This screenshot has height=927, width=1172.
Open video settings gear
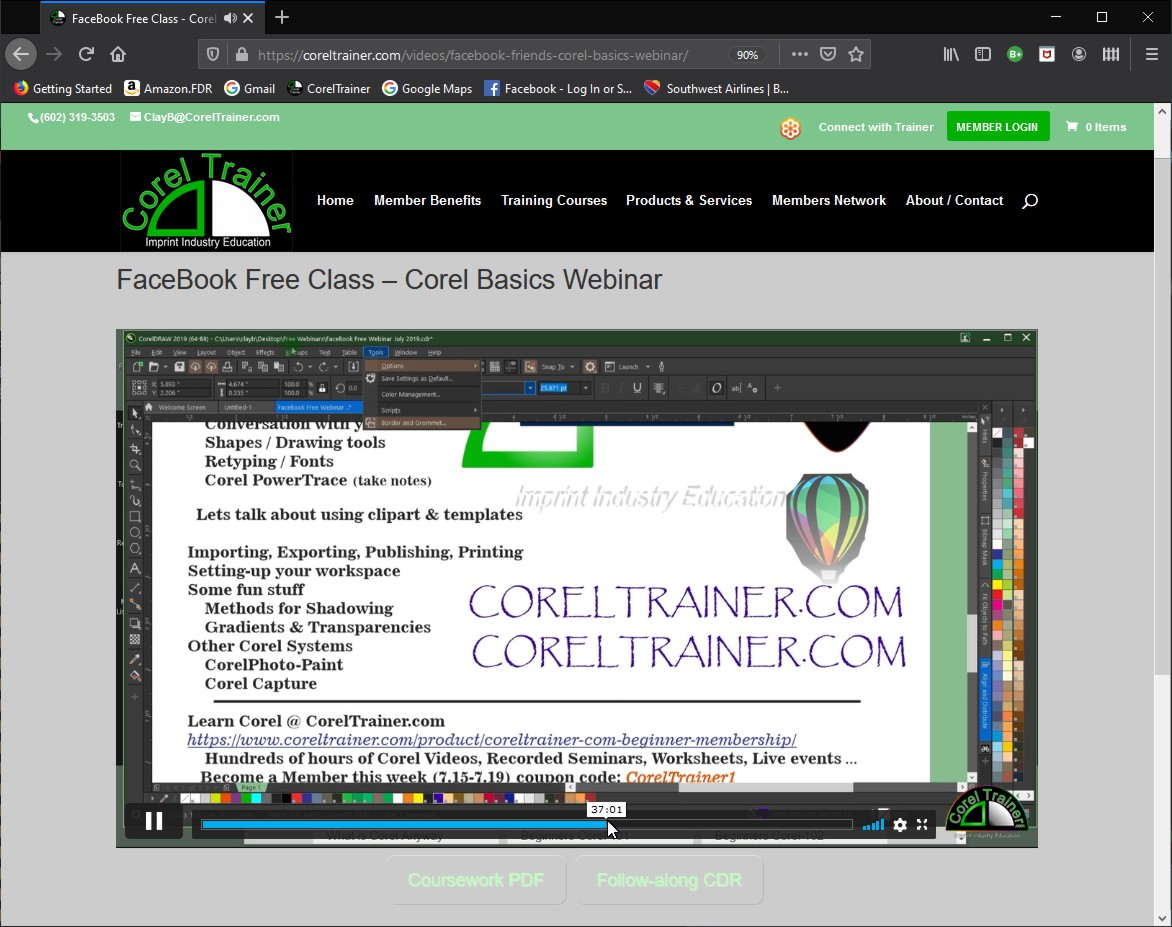900,825
